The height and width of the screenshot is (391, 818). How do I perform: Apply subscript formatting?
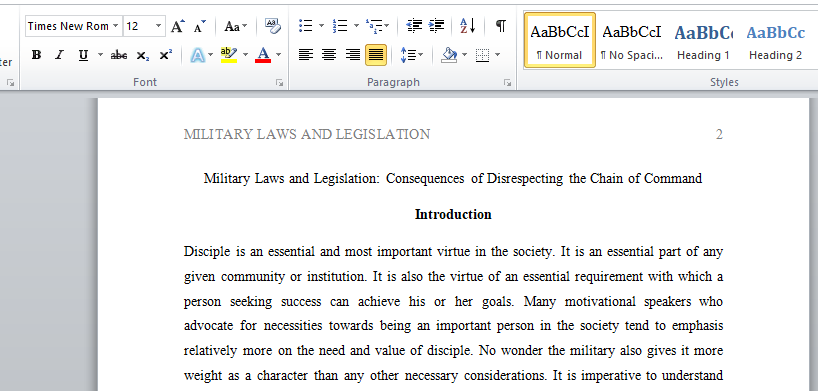(x=142, y=55)
